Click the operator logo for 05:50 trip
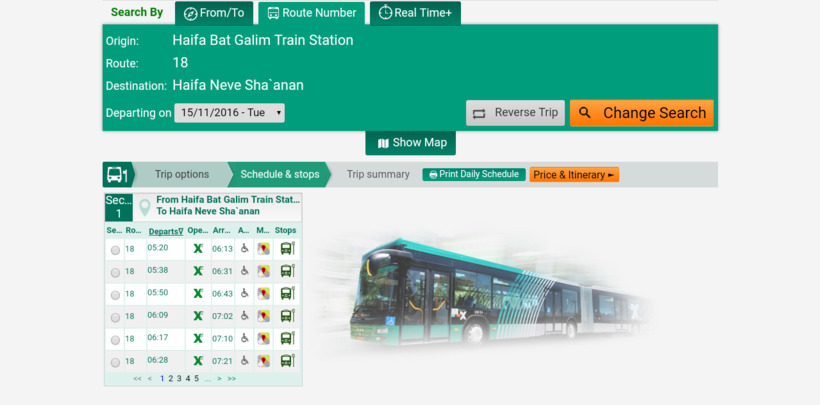 198,294
